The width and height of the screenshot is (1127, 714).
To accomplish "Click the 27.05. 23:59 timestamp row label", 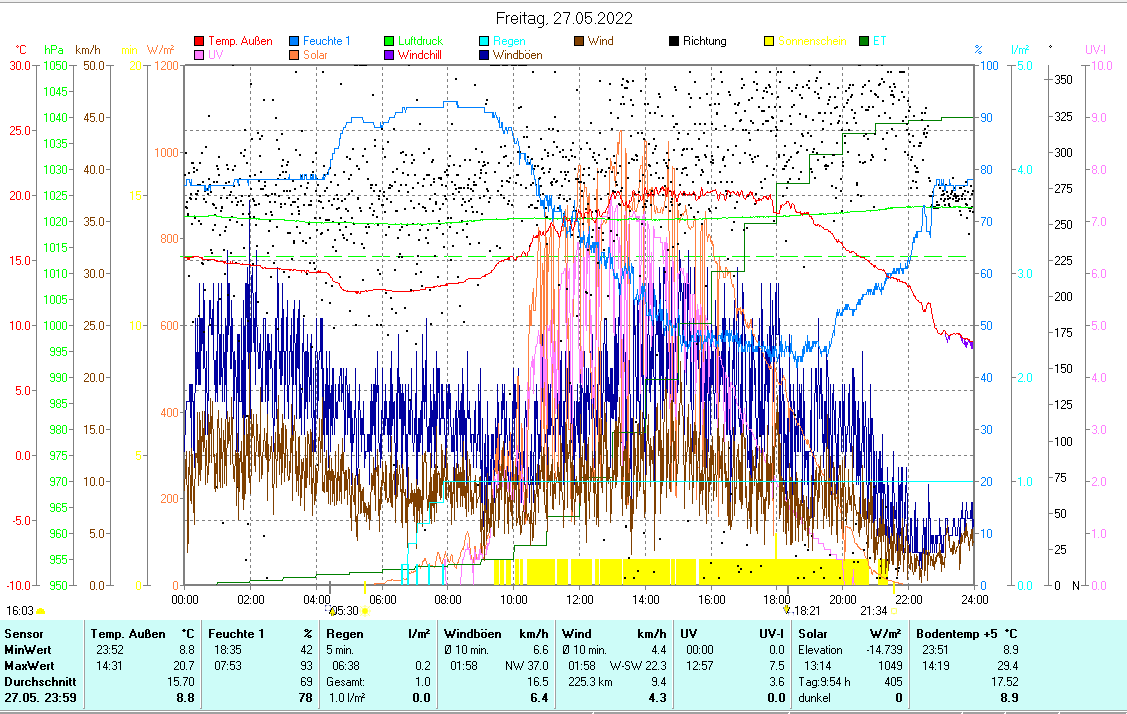I will (x=40, y=697).
